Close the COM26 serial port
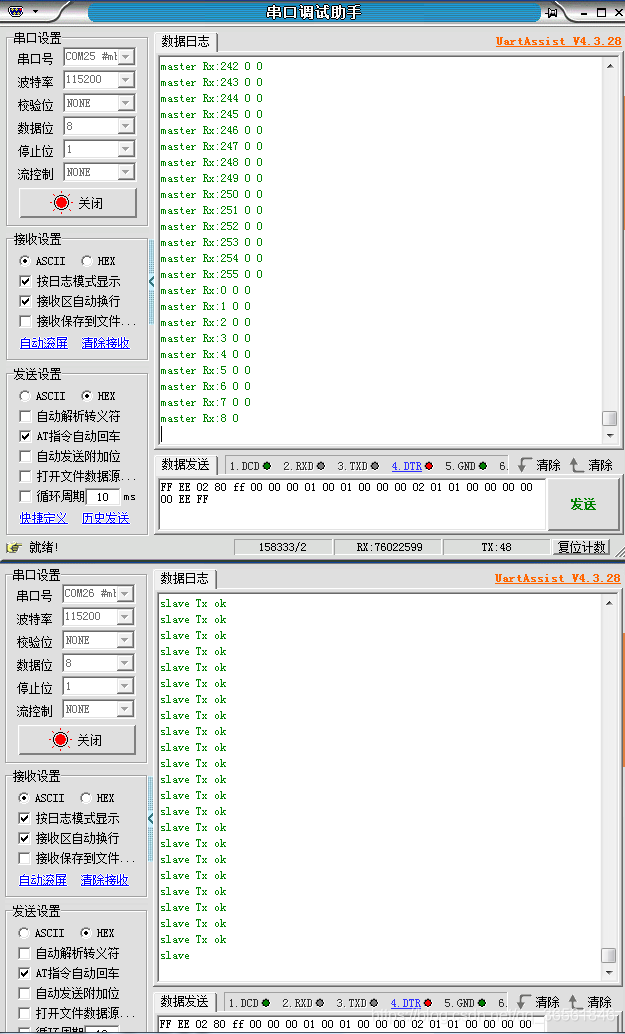This screenshot has width=625, height=1034. pyautogui.click(x=77, y=740)
